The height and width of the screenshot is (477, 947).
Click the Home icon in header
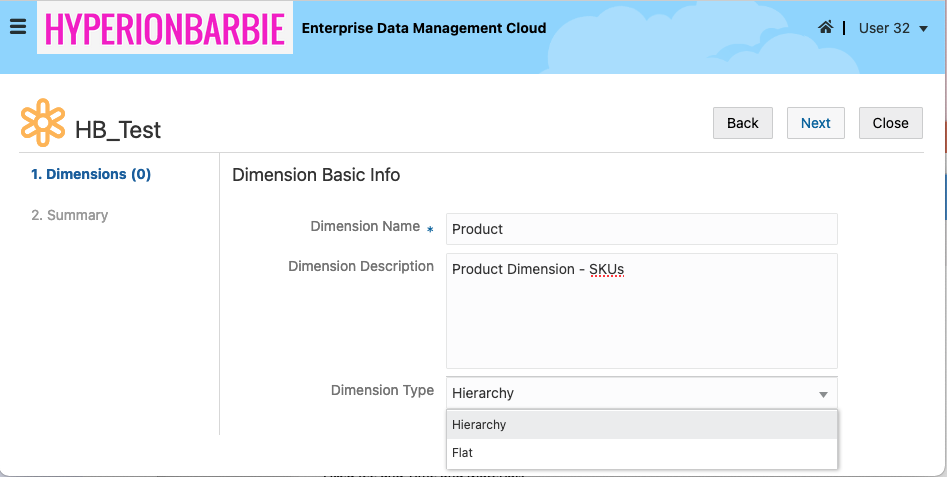(825, 28)
